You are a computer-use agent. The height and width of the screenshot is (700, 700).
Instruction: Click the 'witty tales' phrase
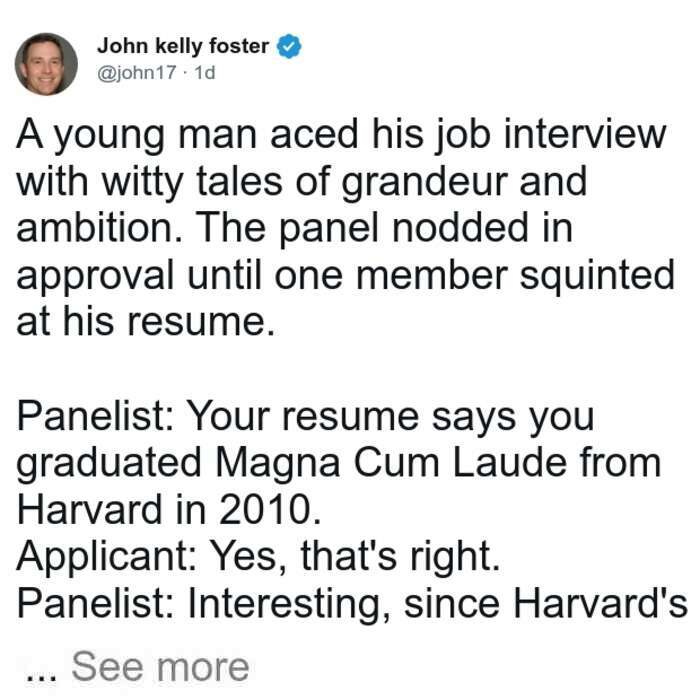pos(192,183)
